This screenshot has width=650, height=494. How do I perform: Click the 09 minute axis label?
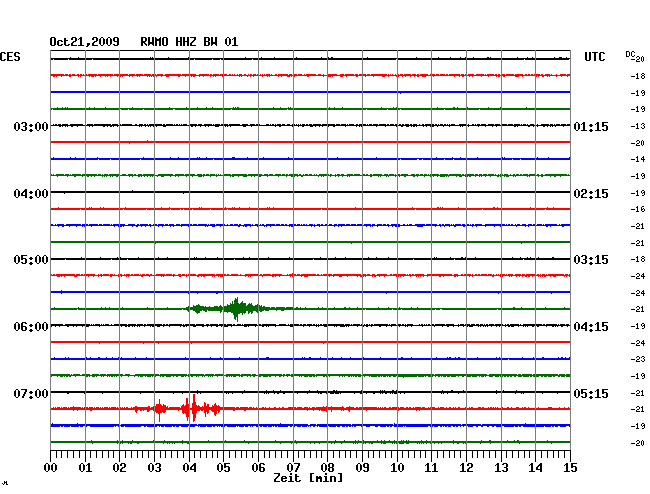(x=362, y=467)
